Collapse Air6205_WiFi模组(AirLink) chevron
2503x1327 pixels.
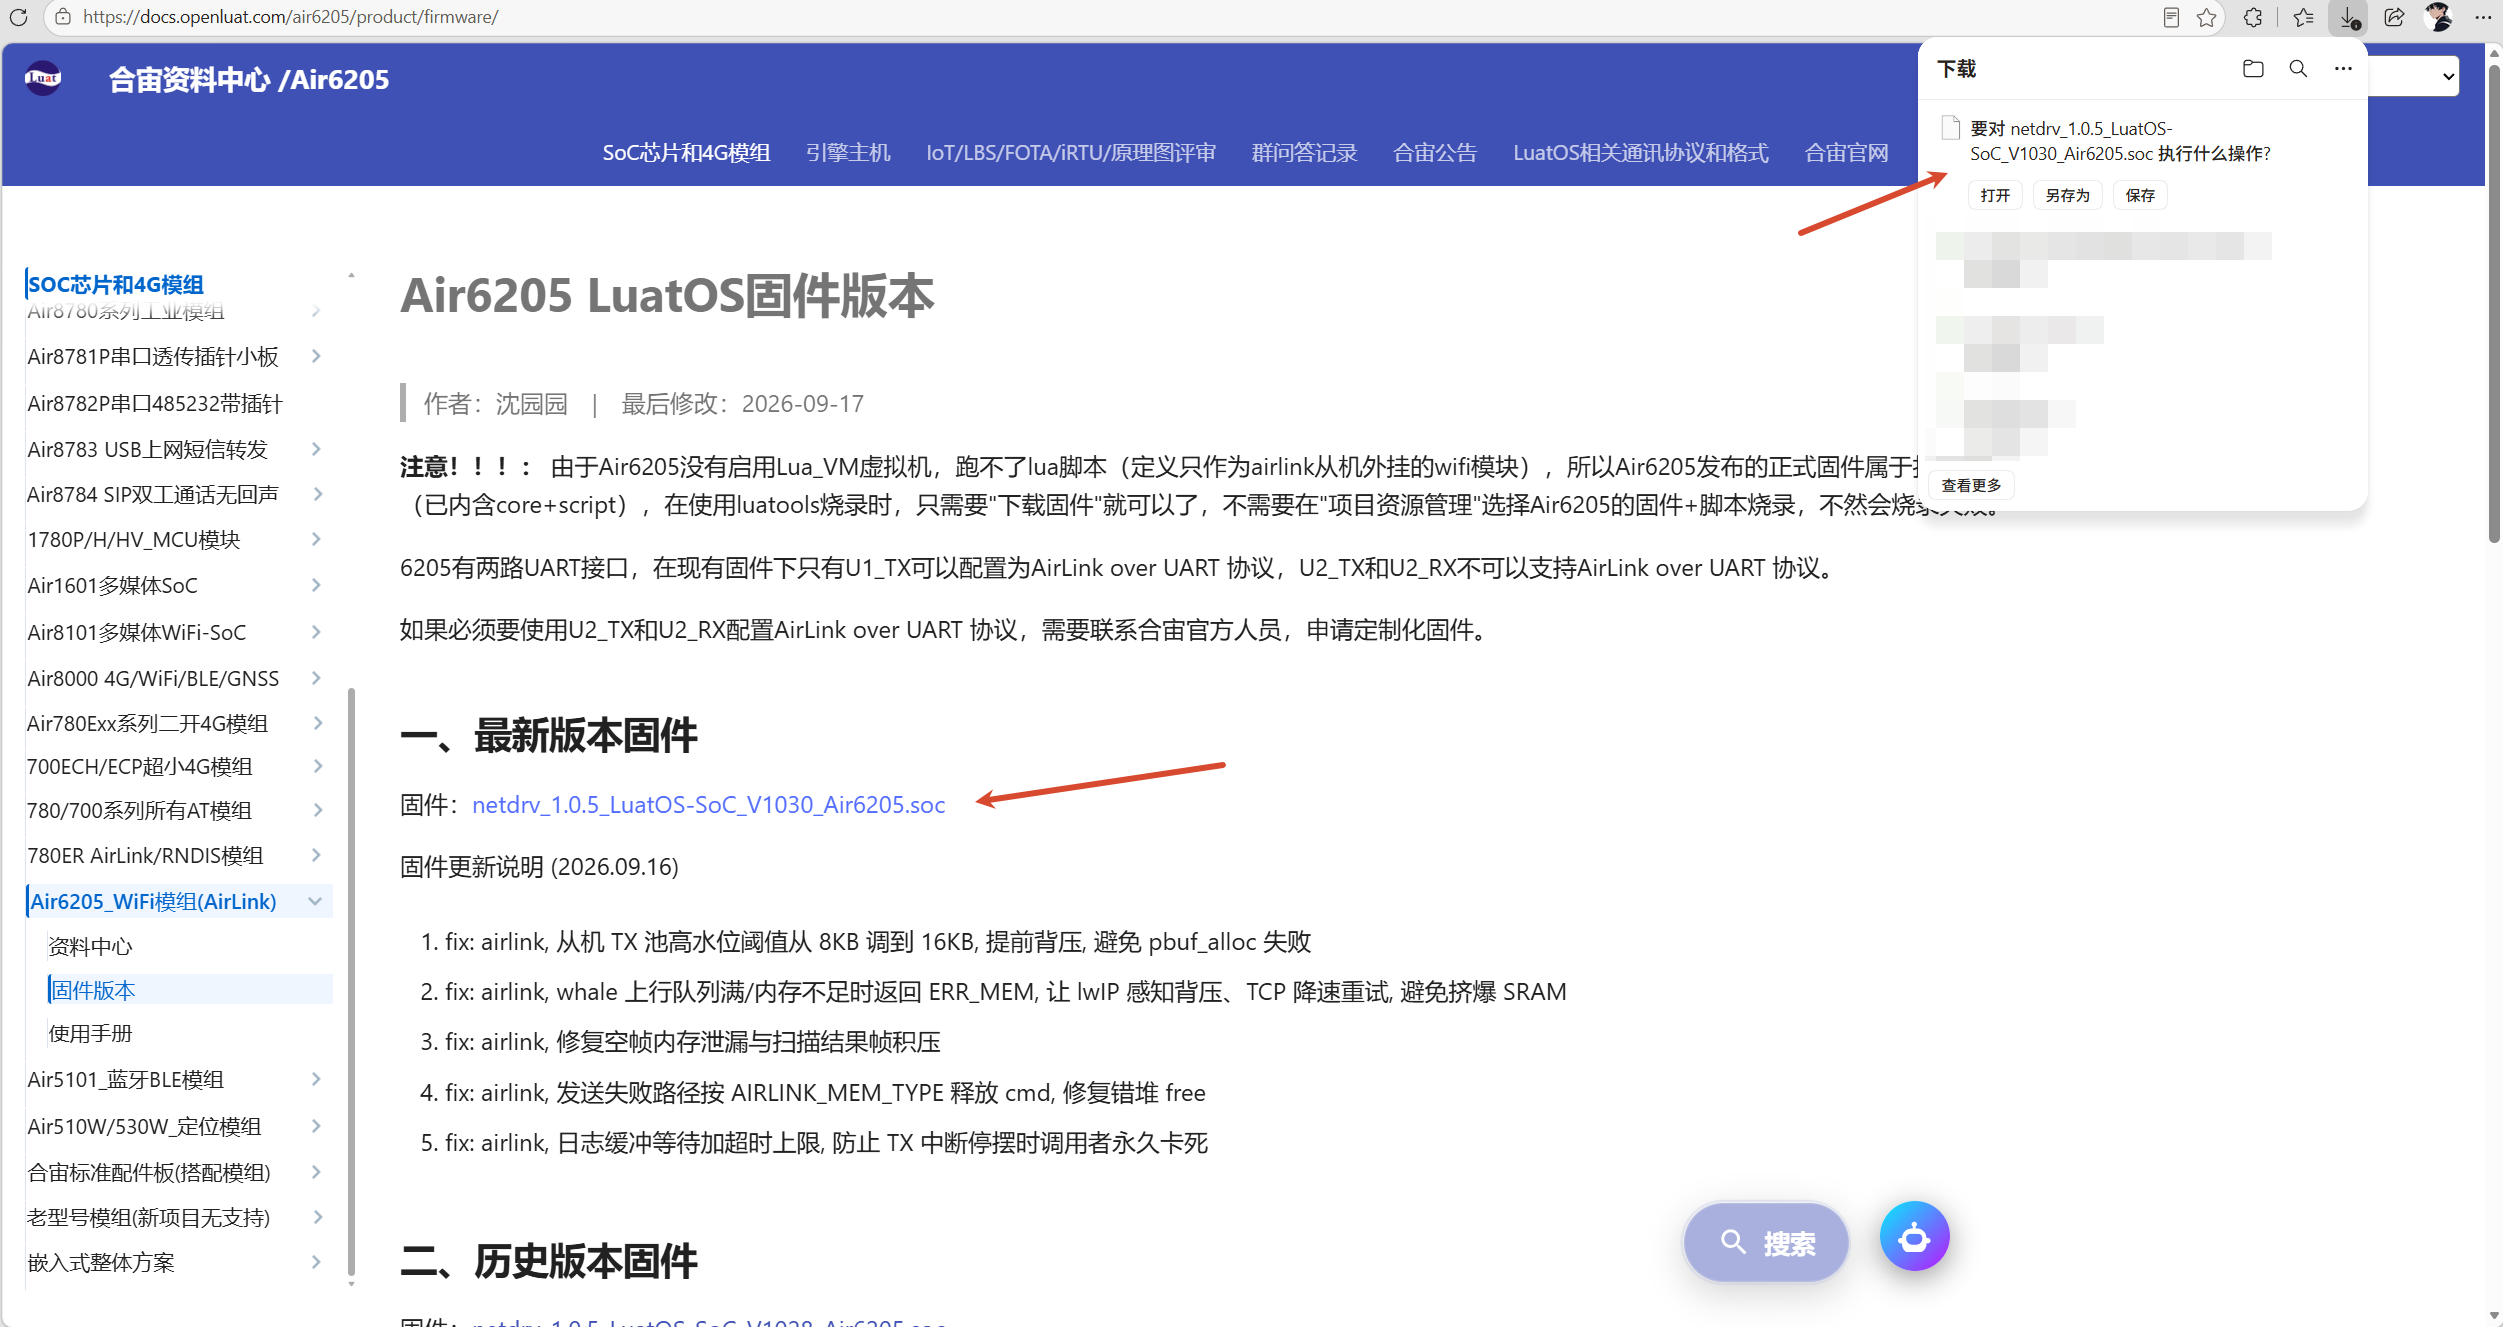(x=316, y=901)
